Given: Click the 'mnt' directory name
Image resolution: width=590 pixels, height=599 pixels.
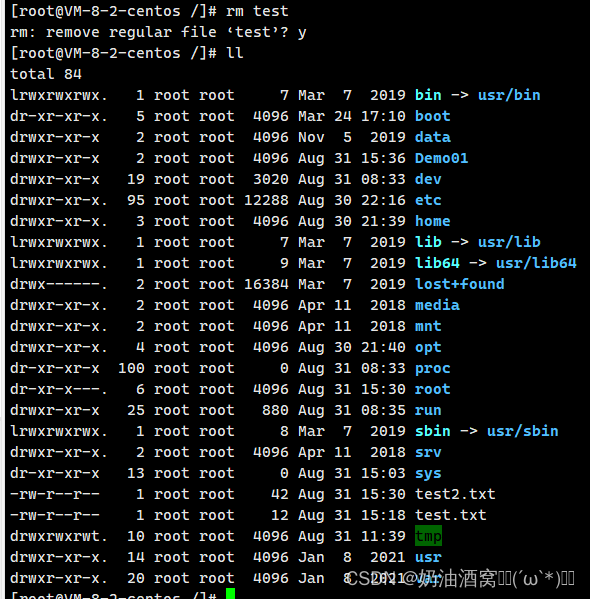Looking at the screenshot, I should tap(428, 326).
